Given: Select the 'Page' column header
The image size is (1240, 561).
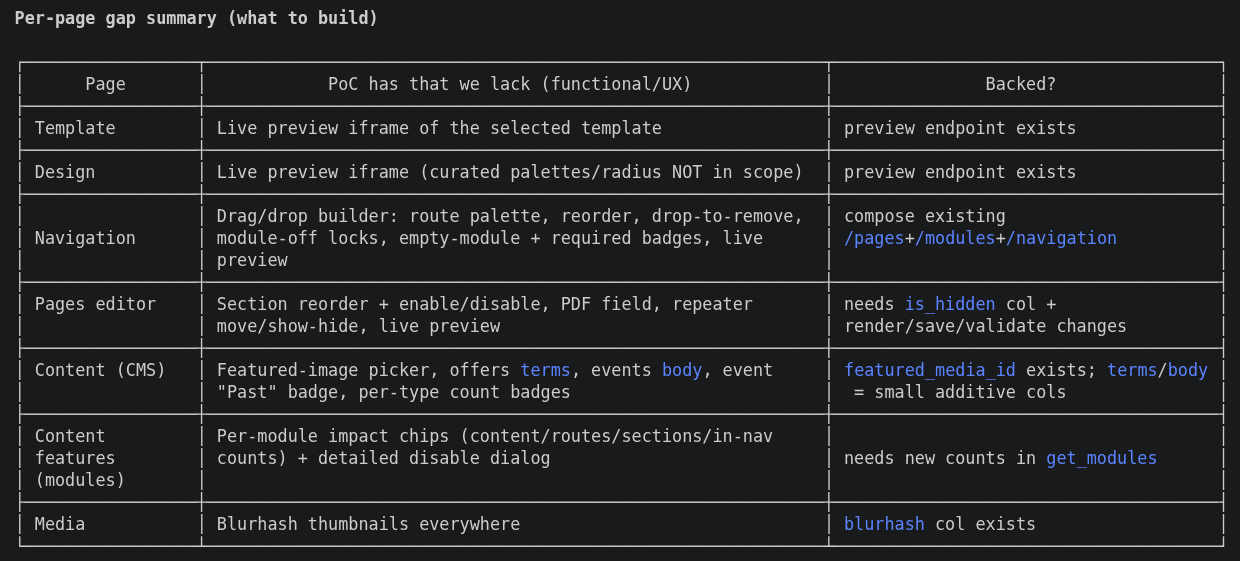Looking at the screenshot, I should [x=105, y=84].
